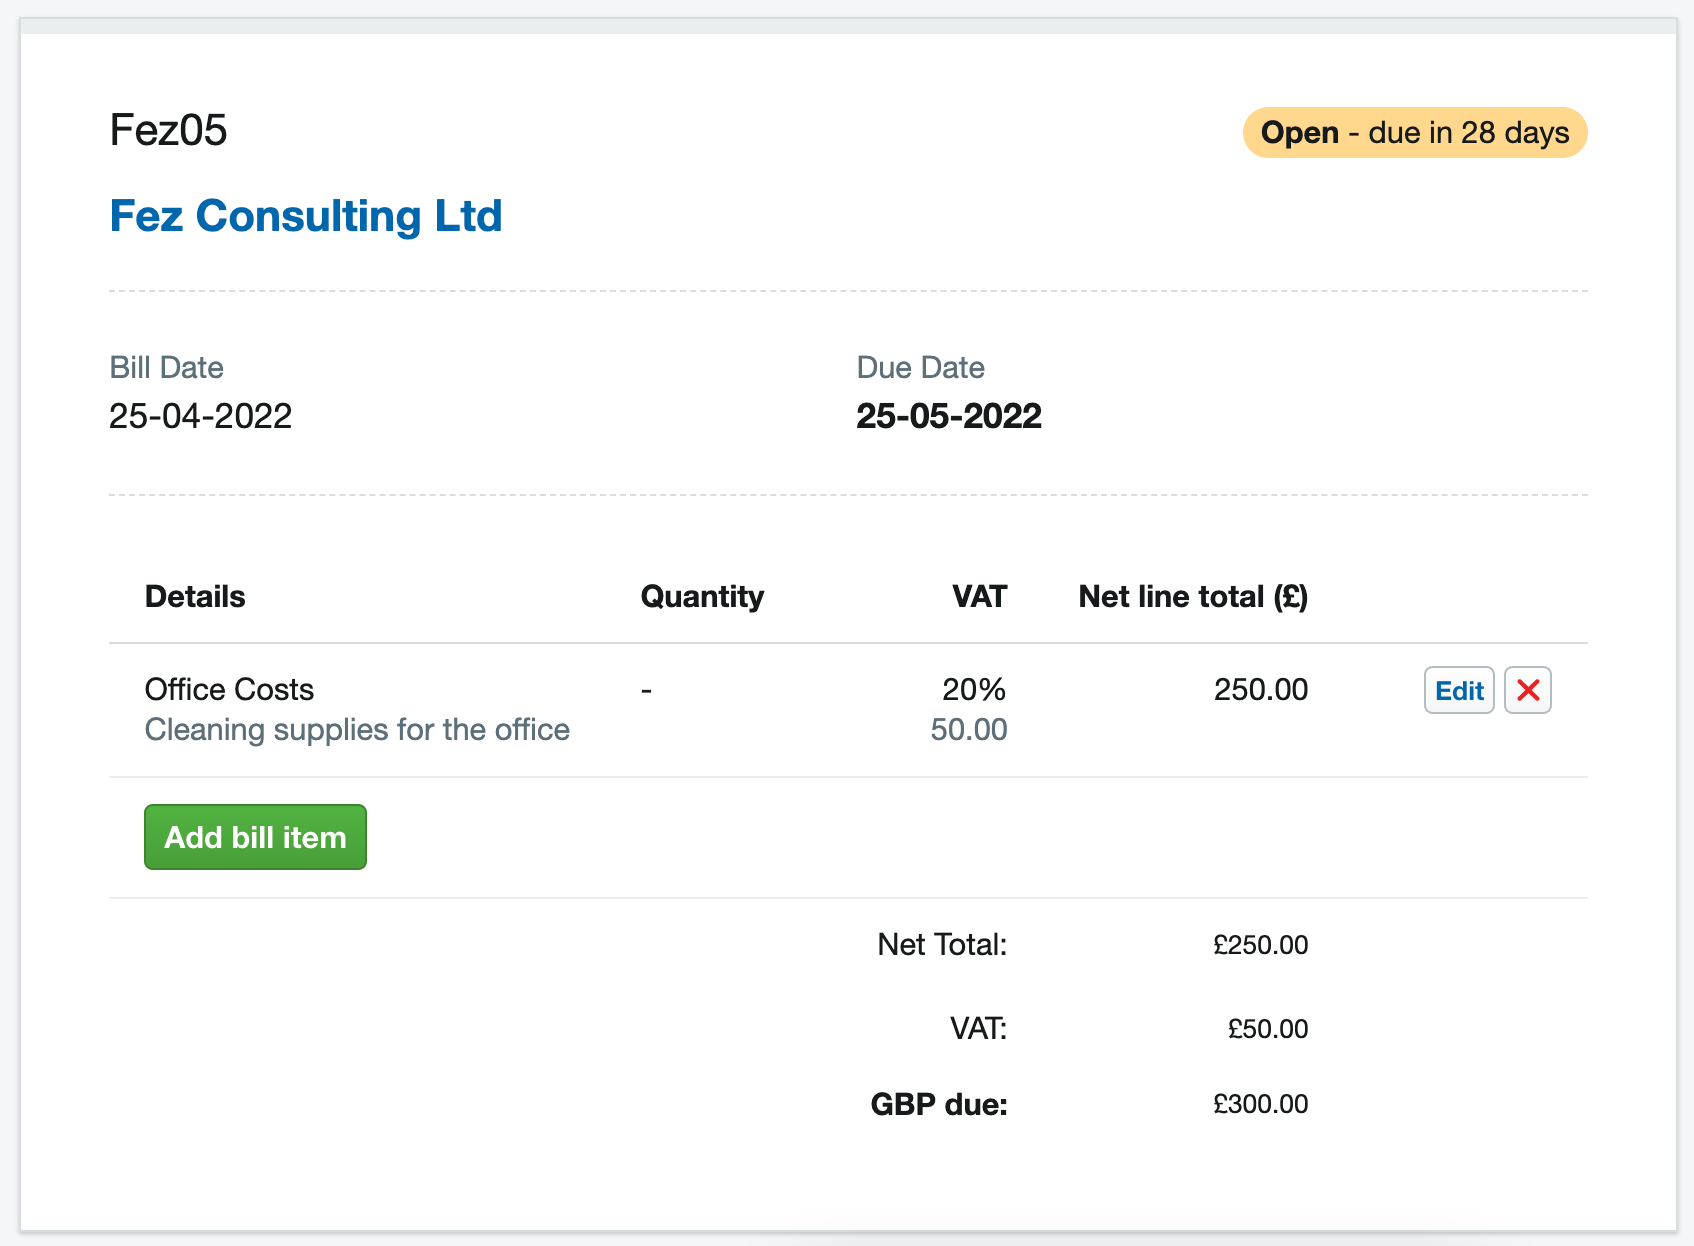
Task: Click the Details column header
Action: tap(195, 597)
